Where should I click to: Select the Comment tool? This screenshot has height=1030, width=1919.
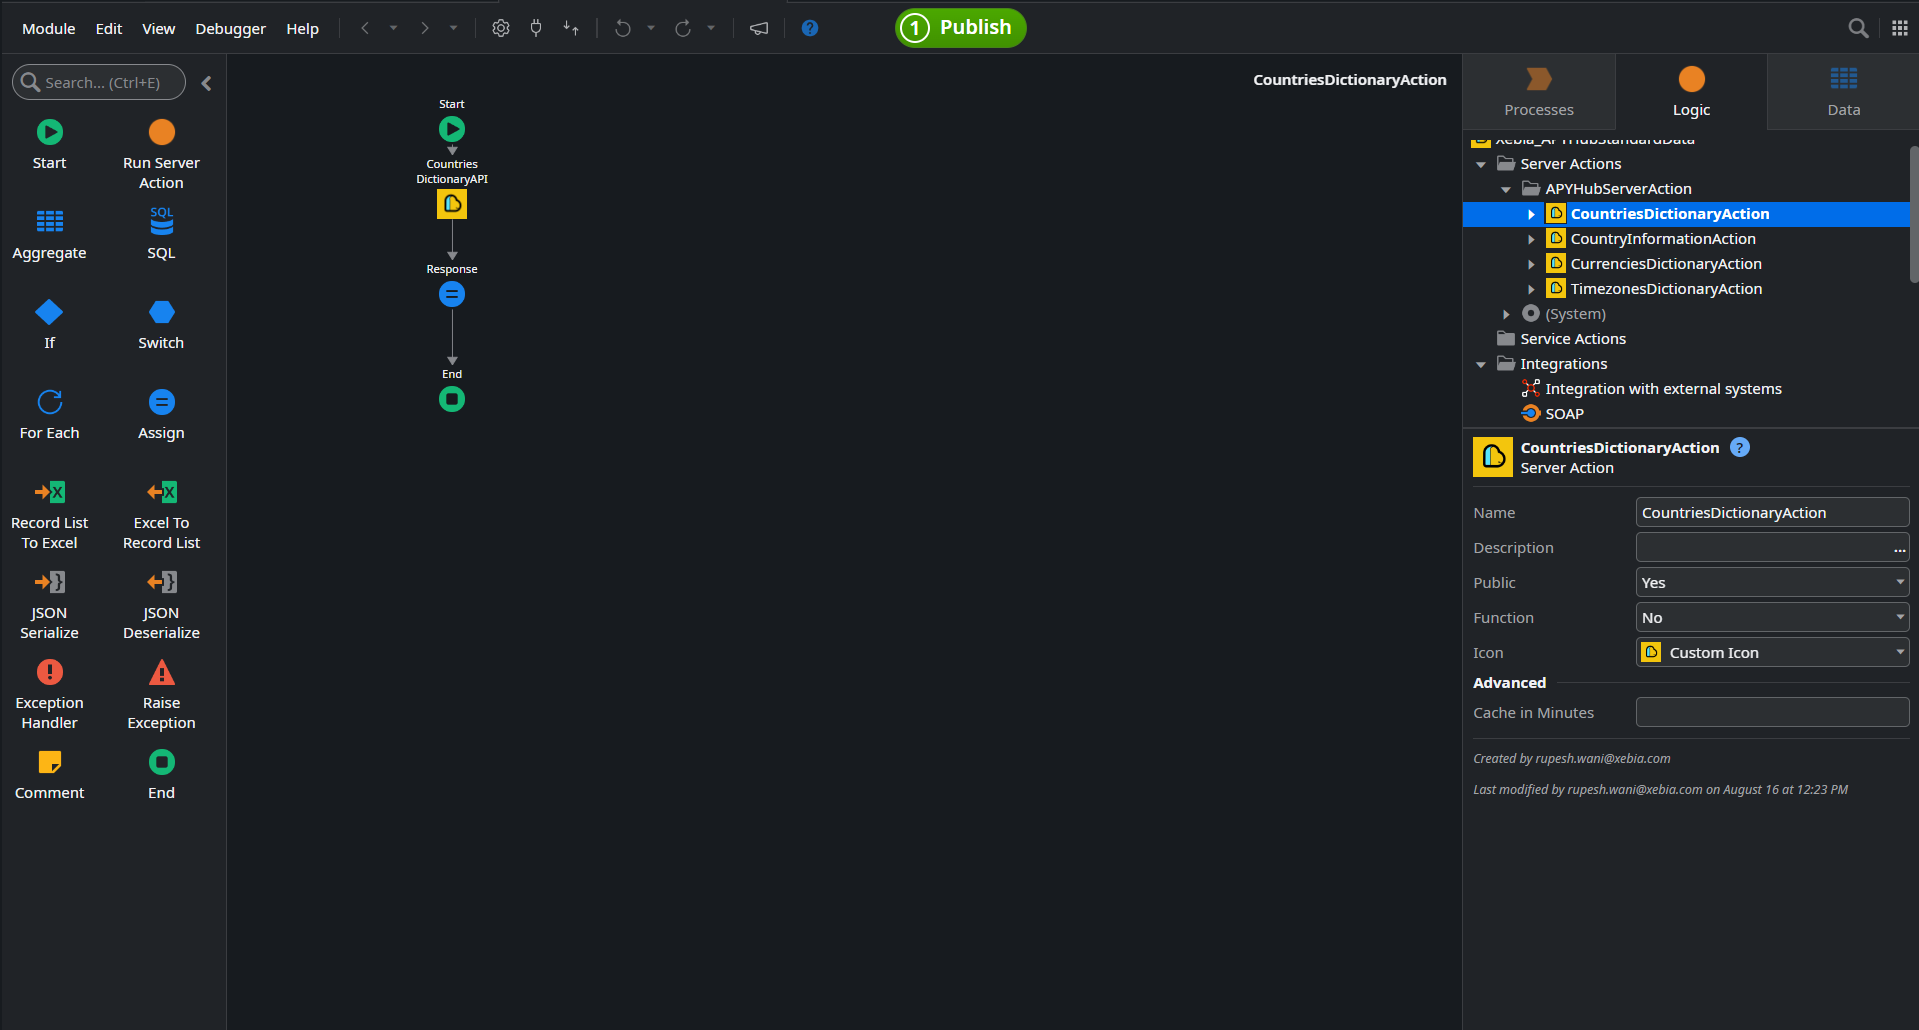tap(49, 774)
